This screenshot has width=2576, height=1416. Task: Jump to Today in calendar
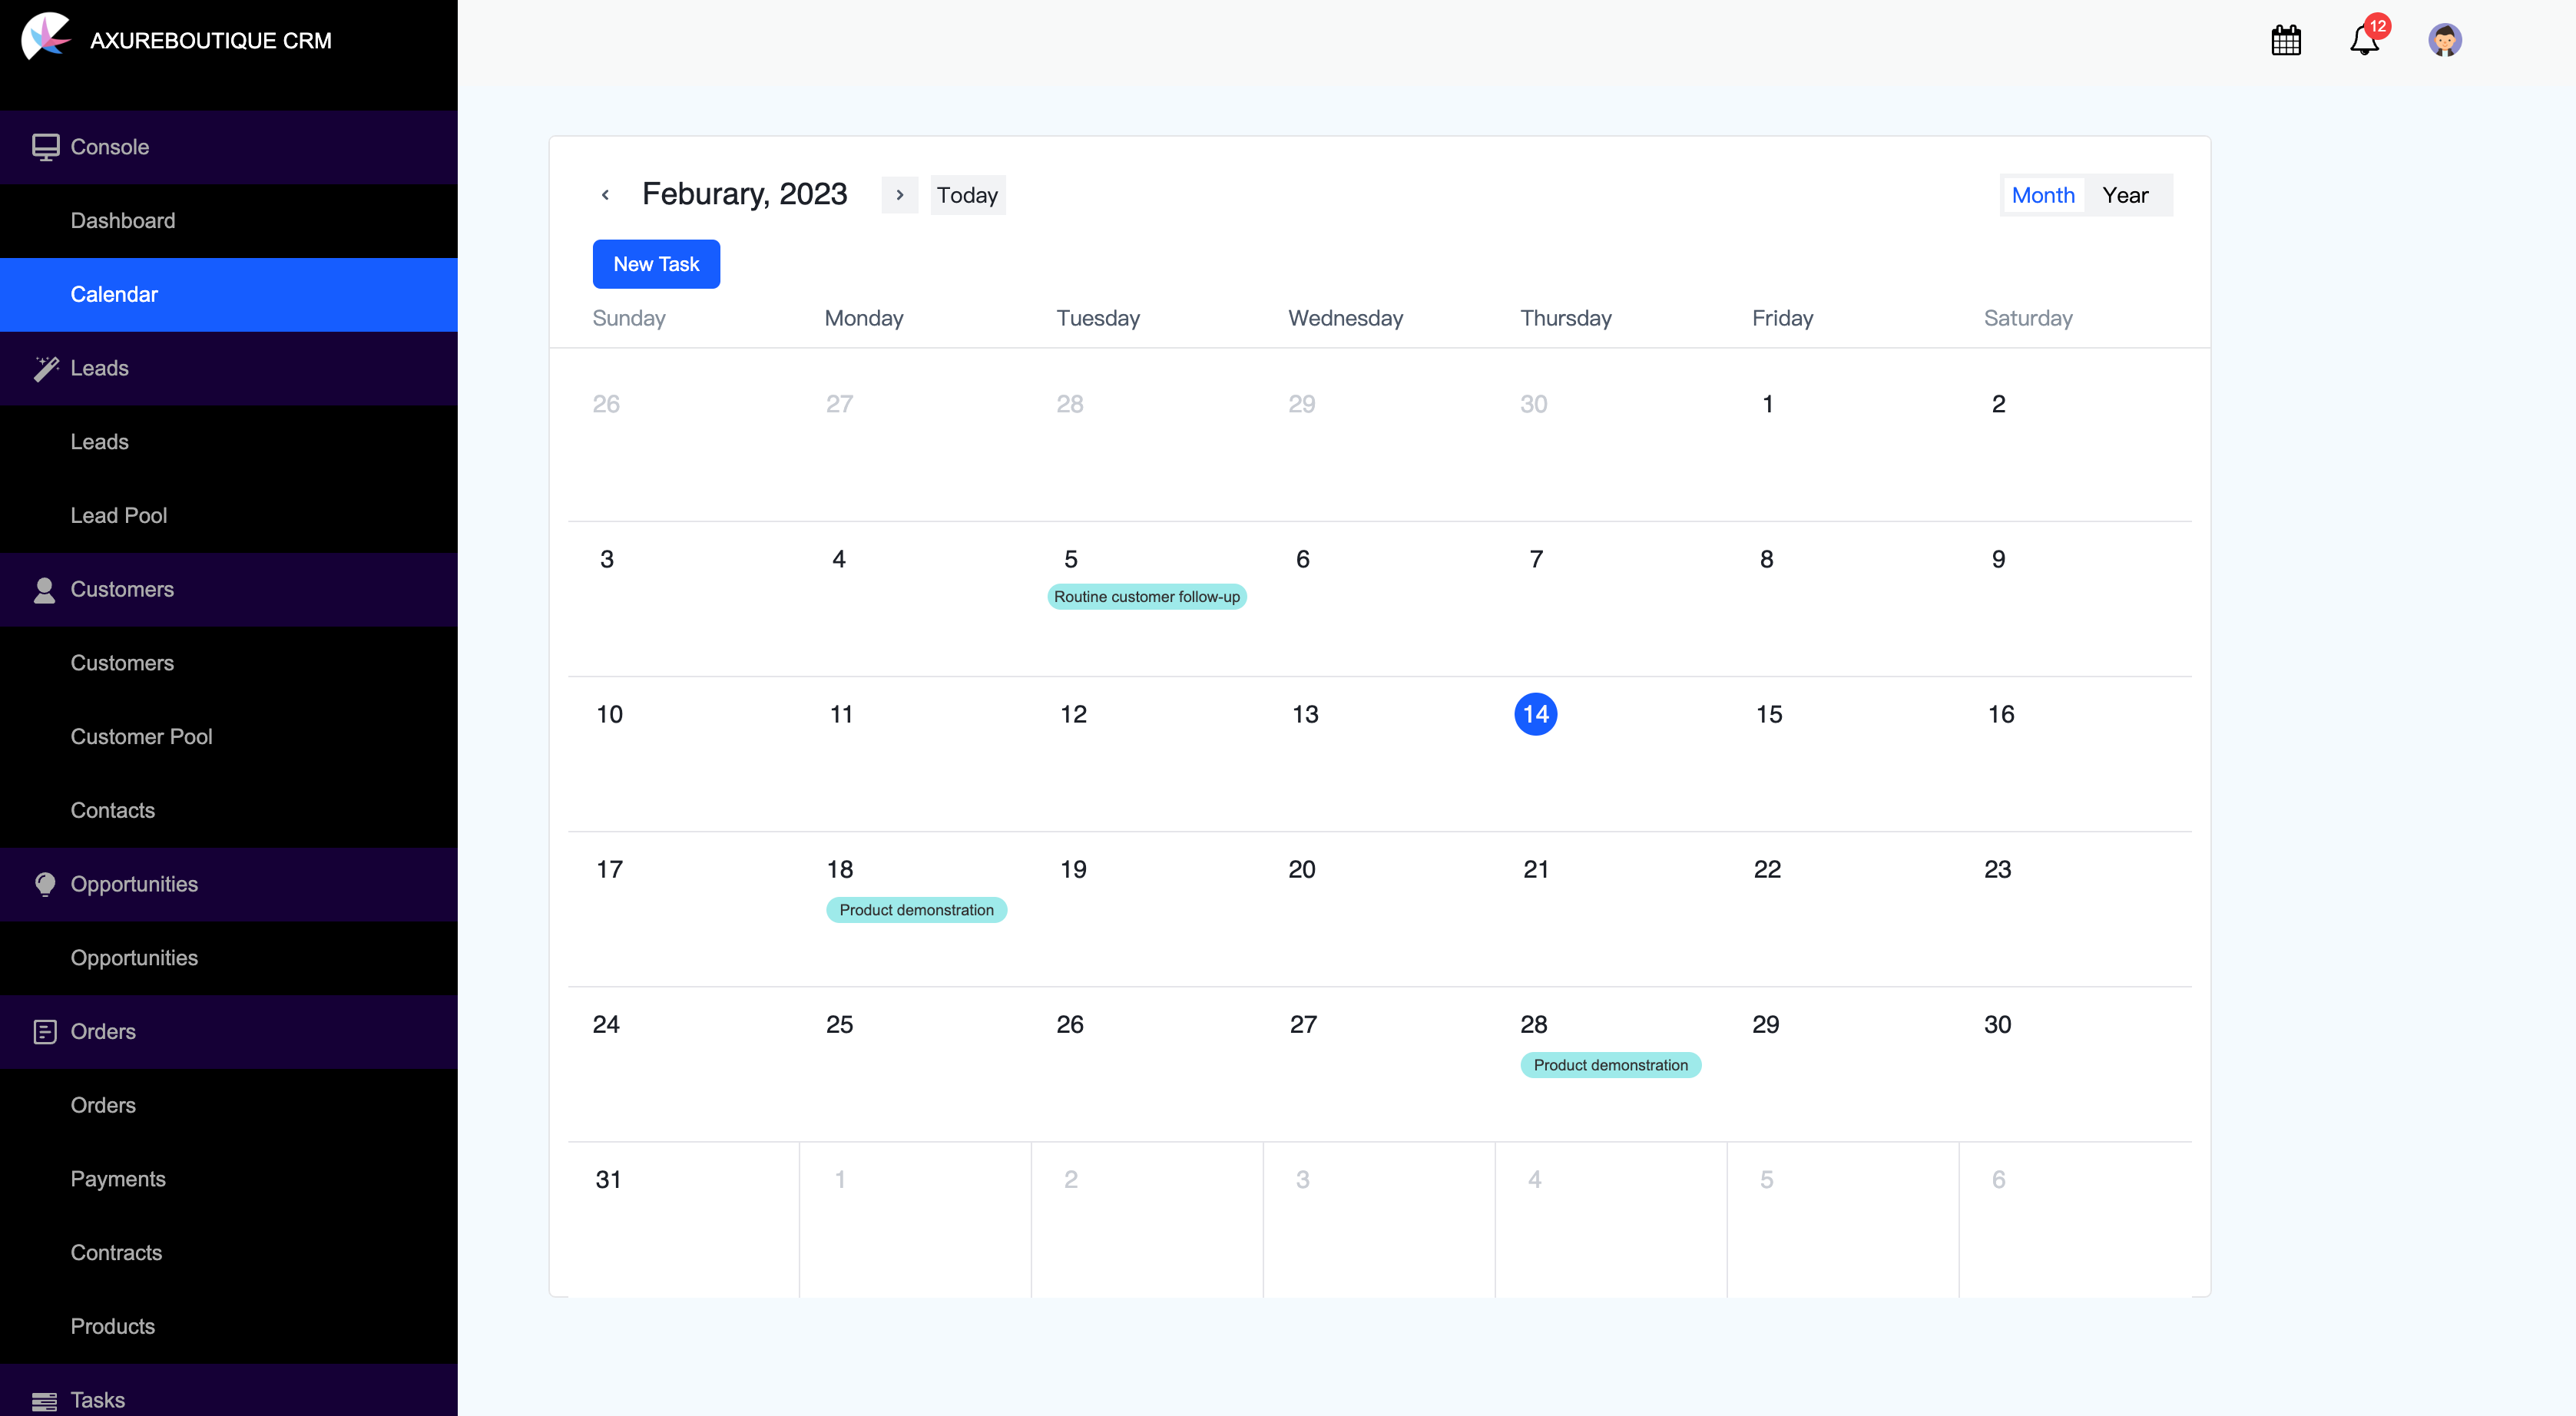tap(967, 195)
